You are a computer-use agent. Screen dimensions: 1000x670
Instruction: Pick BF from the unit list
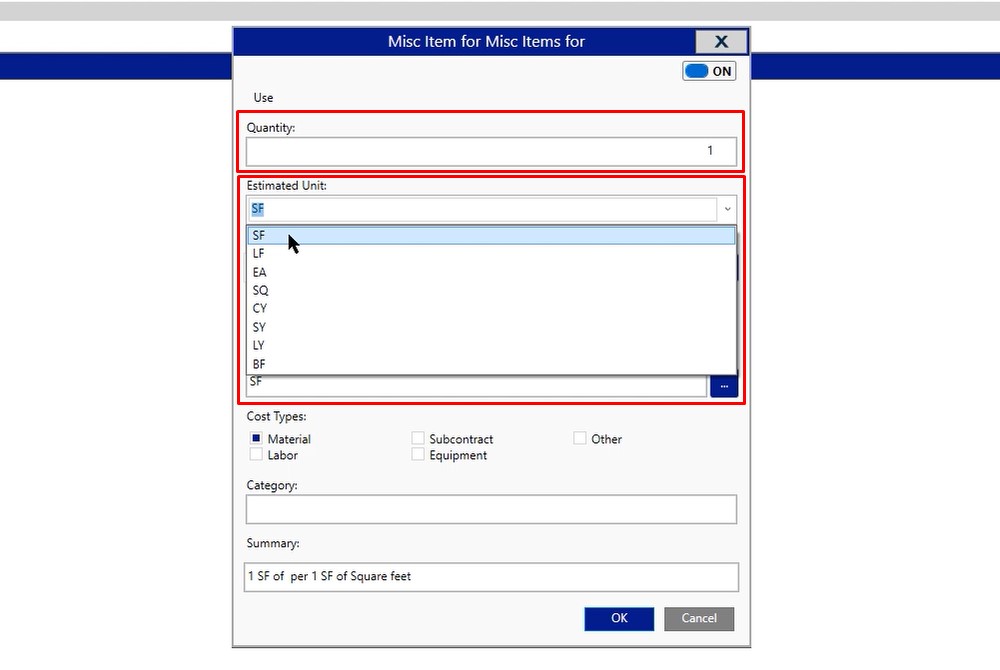coord(490,364)
